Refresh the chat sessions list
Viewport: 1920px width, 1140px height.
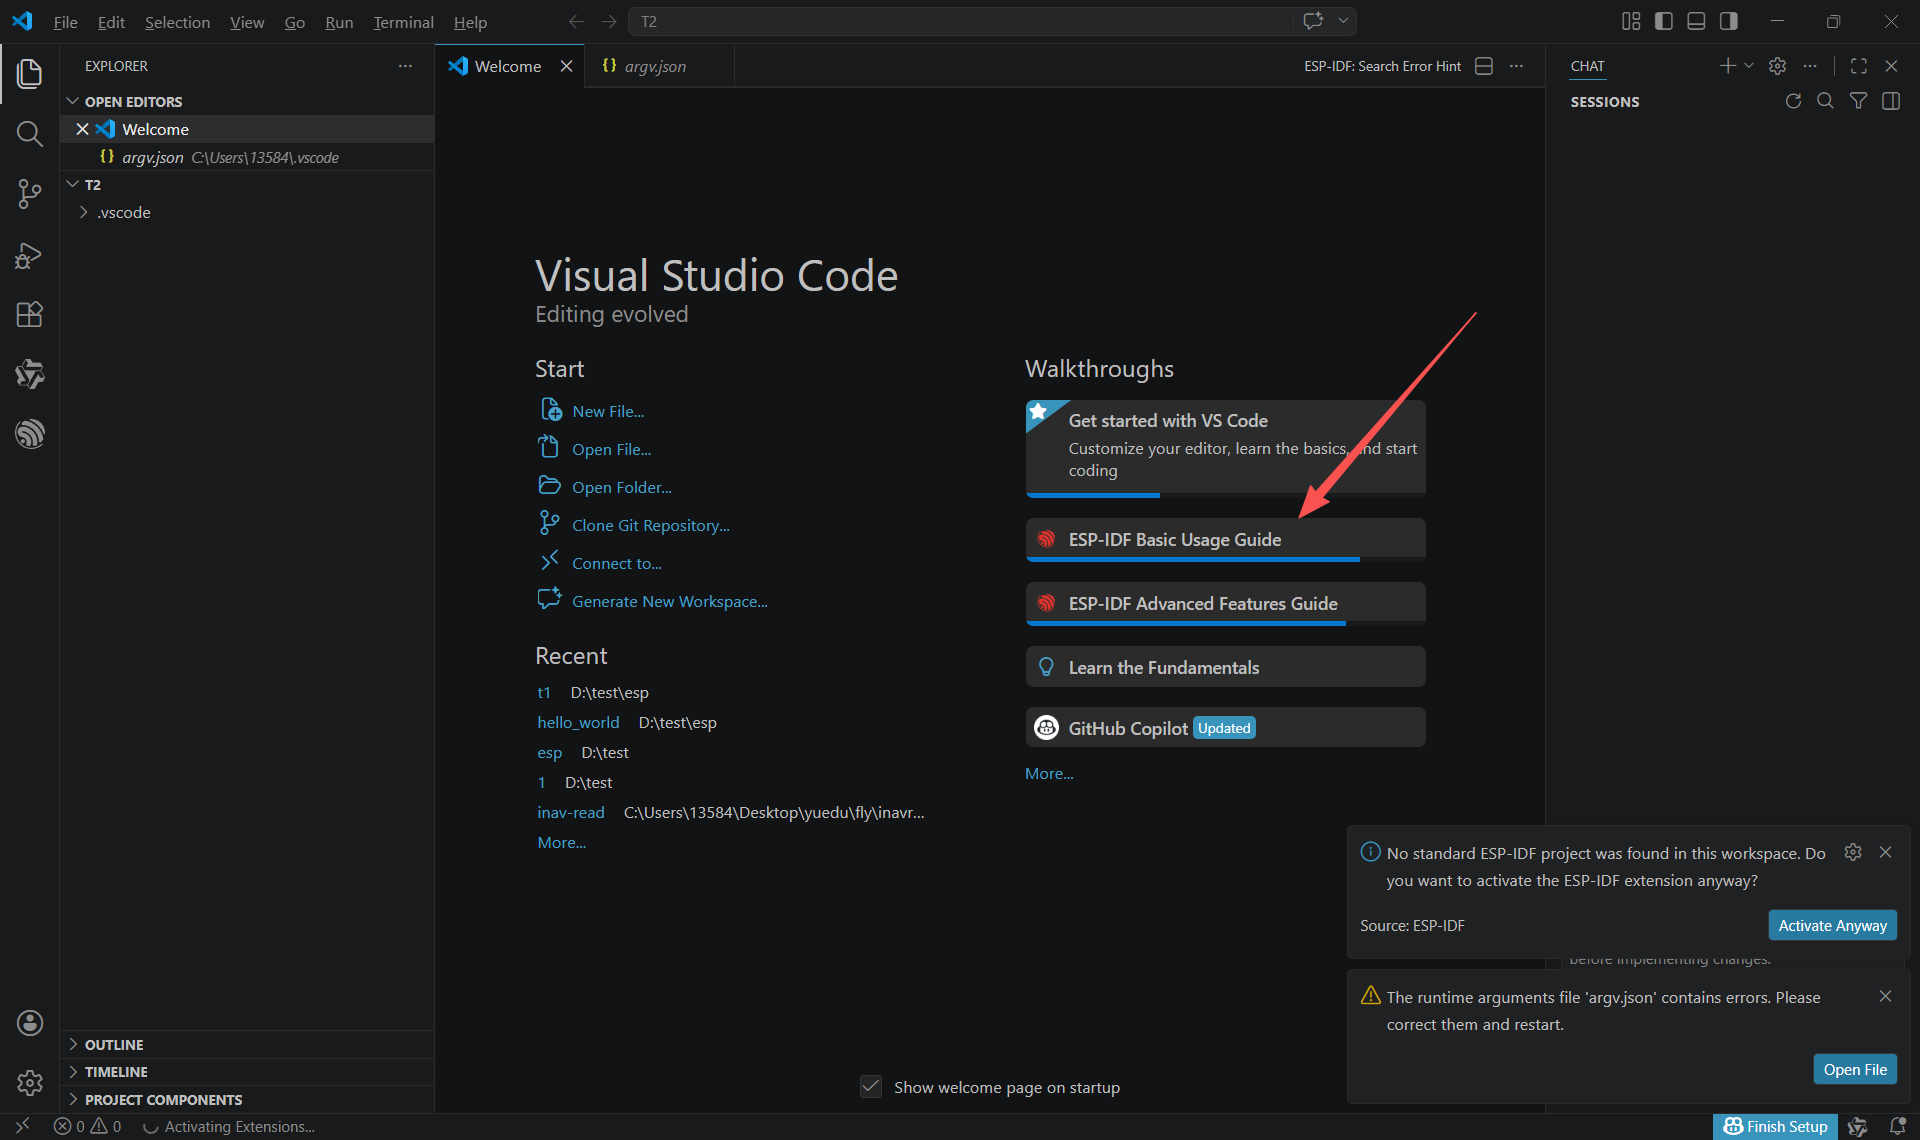click(x=1793, y=101)
